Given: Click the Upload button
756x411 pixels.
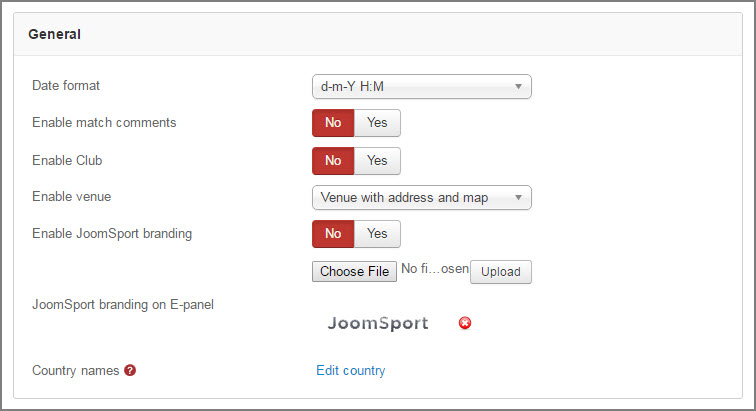Looking at the screenshot, I should tap(501, 272).
